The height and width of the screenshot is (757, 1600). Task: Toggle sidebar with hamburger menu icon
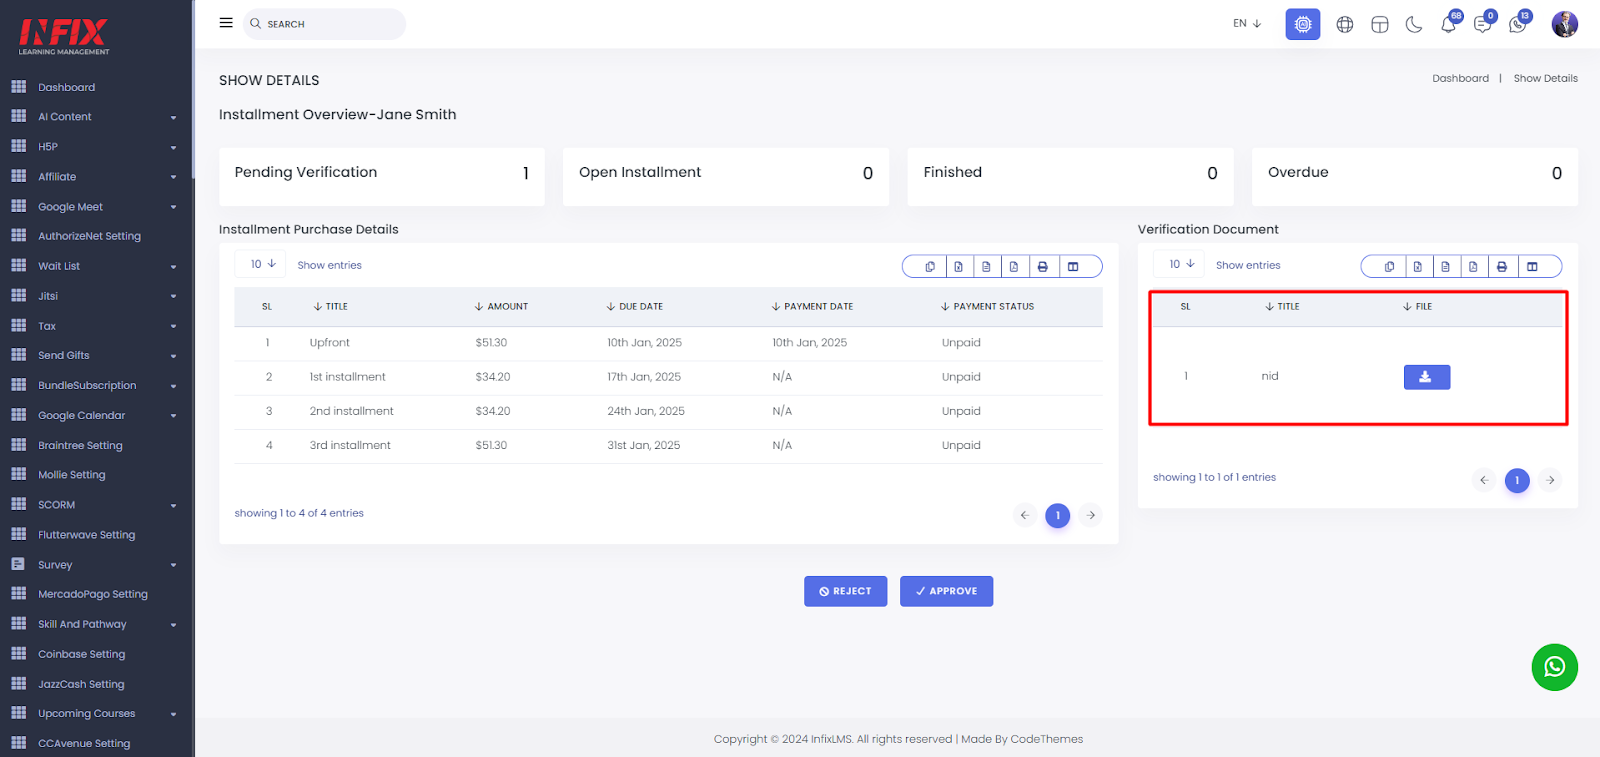tap(226, 23)
